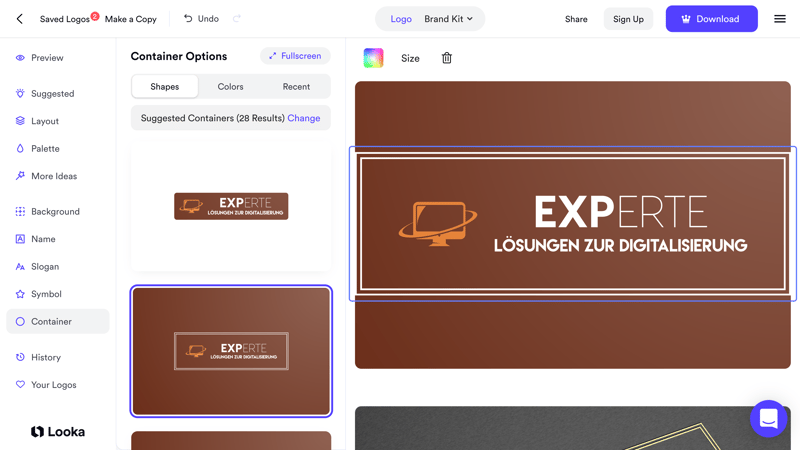Viewport: 800px width, 450px height.
Task: Select the first container thumbnail on white
Action: click(x=231, y=207)
